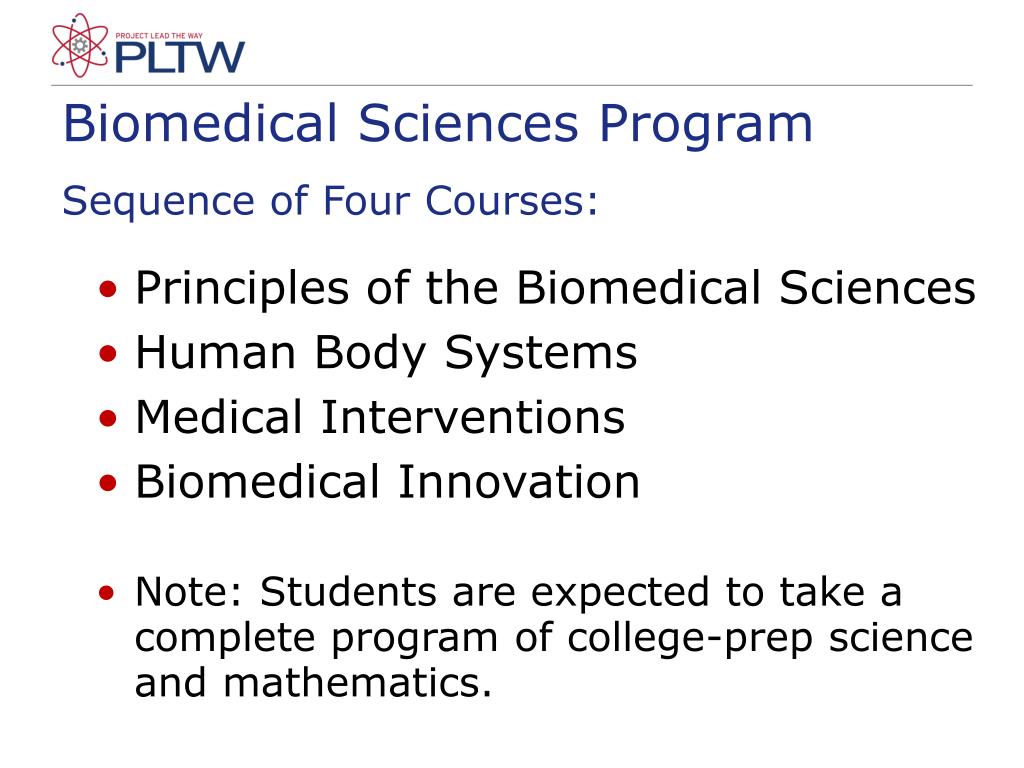
Task: Click the gear in the atom logo
Action: coord(80,45)
